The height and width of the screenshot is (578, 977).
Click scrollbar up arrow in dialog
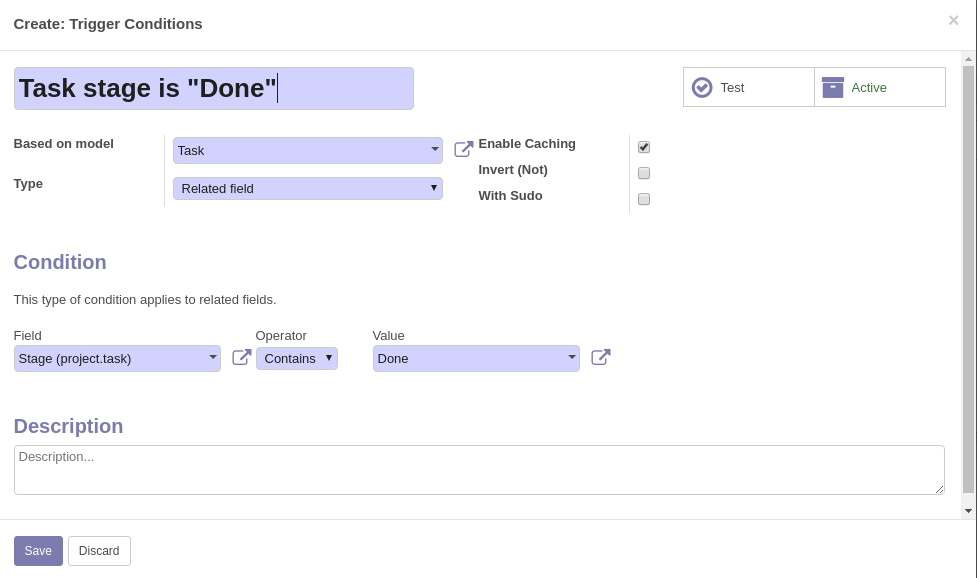click(968, 59)
